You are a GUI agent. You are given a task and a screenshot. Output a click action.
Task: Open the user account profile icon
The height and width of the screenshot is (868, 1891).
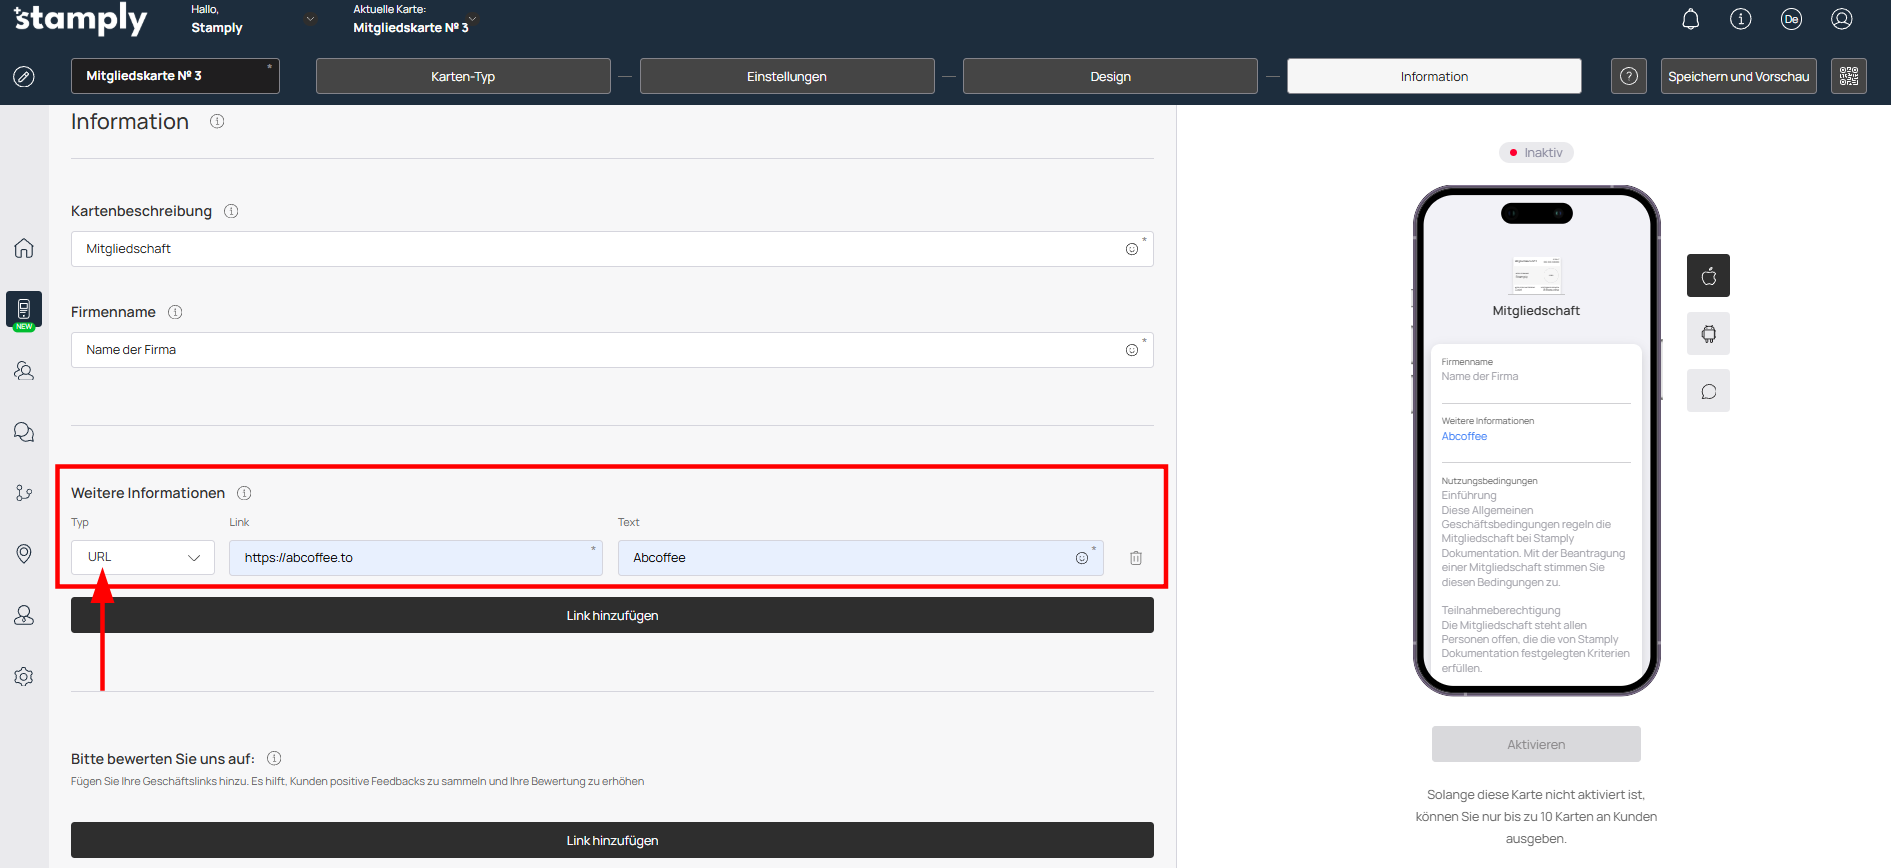[1841, 20]
